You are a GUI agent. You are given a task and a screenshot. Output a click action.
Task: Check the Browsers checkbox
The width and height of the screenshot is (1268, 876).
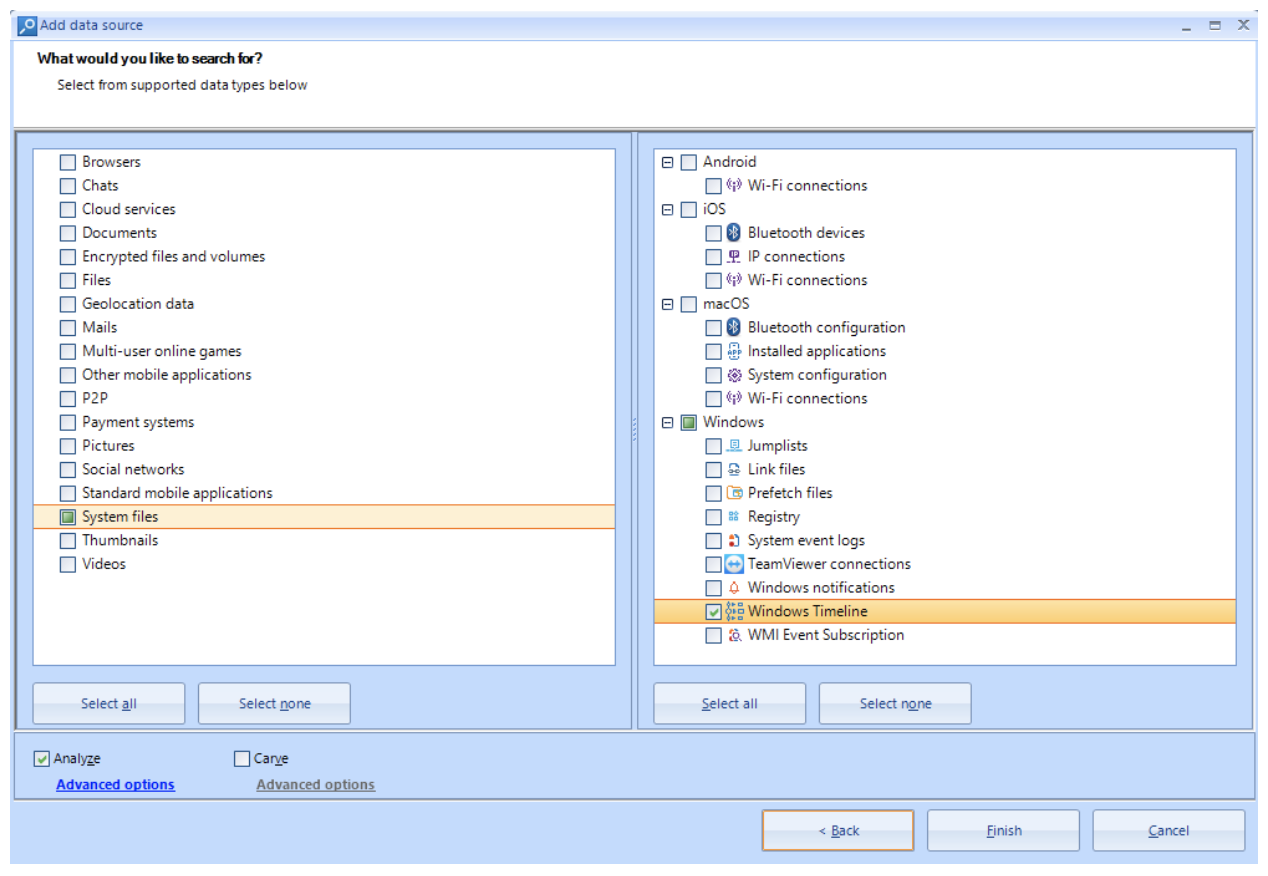(68, 162)
